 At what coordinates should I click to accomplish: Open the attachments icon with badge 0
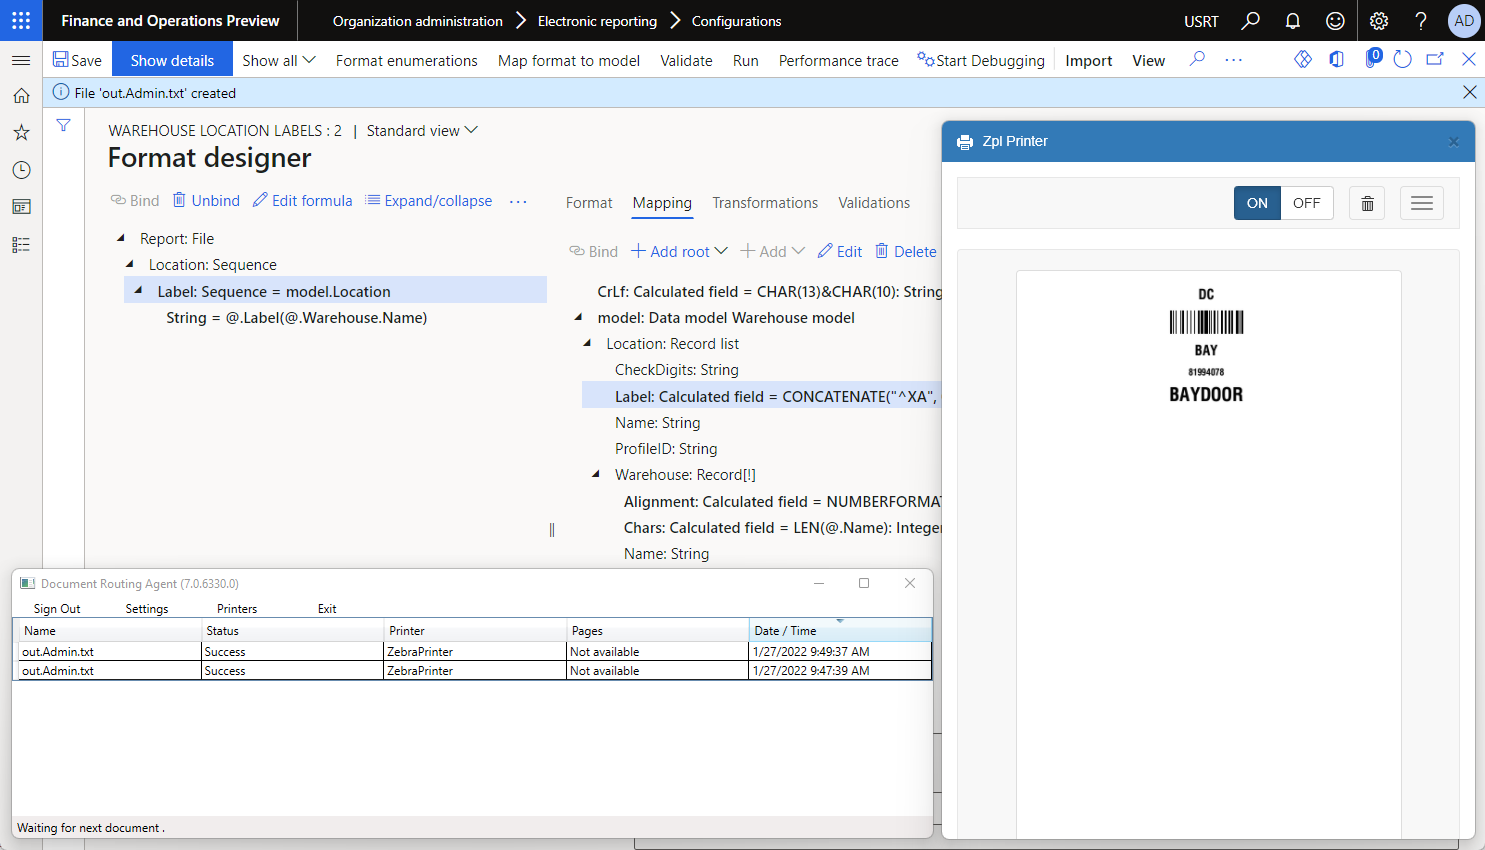tap(1372, 58)
